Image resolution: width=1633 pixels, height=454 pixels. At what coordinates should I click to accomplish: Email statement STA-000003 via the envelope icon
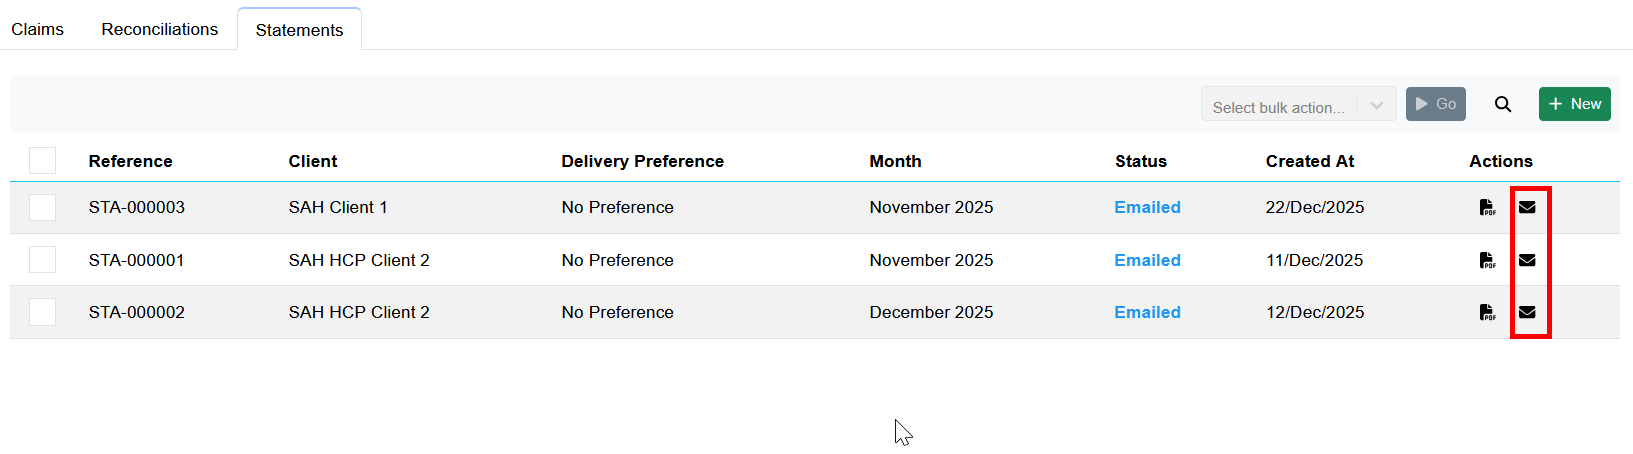(1527, 207)
